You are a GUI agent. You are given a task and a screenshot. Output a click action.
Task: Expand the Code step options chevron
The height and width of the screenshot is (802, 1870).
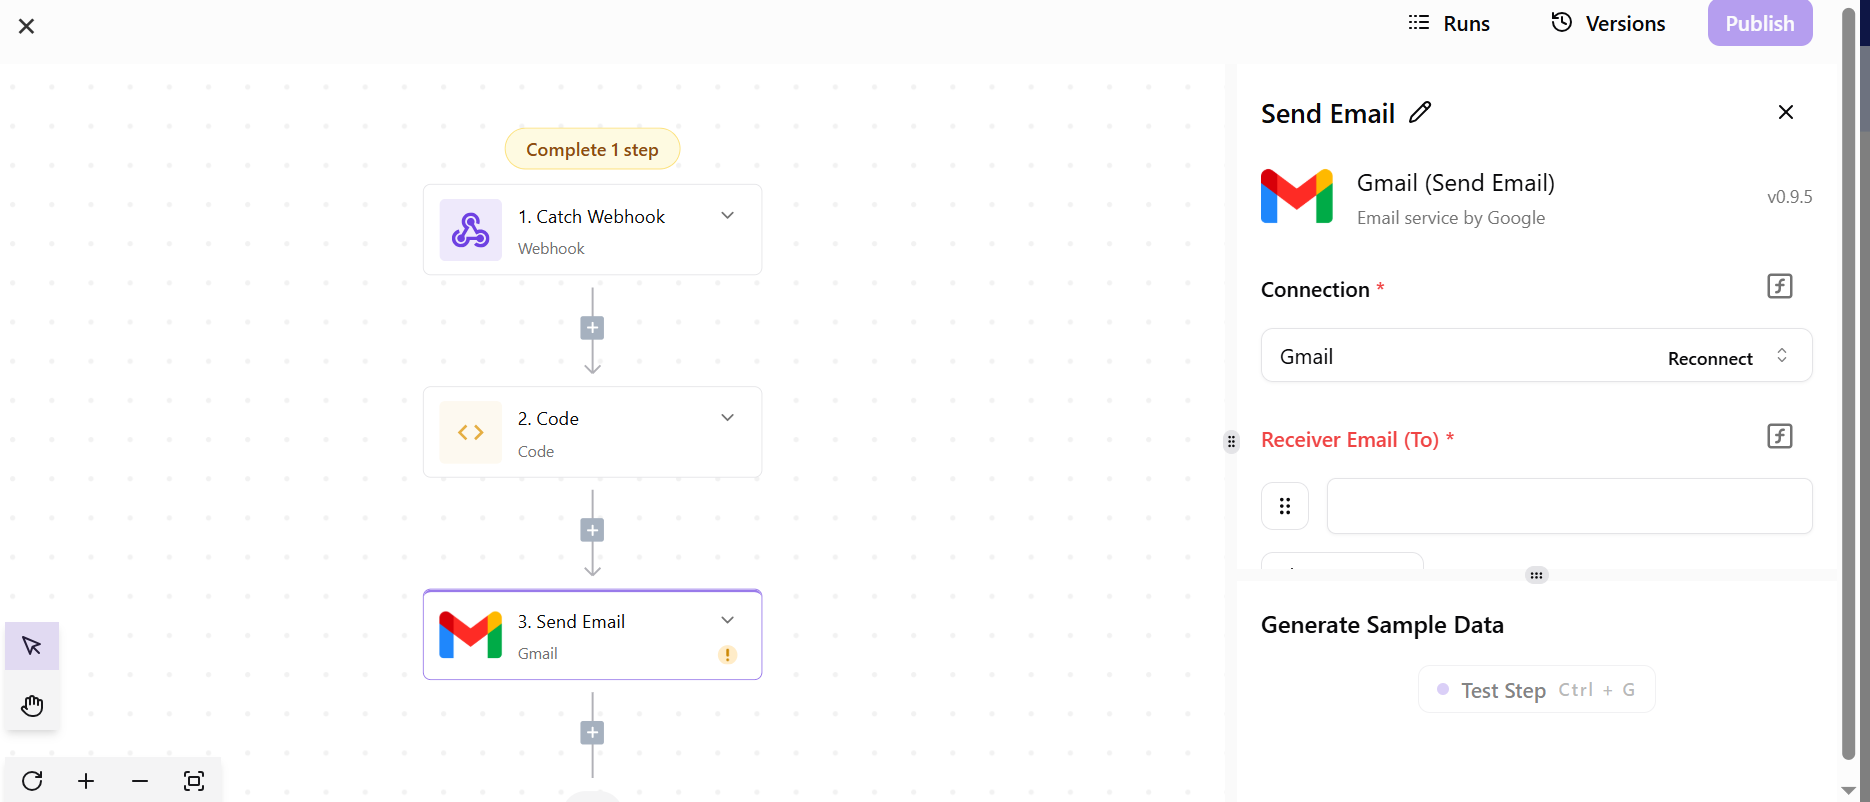728,418
